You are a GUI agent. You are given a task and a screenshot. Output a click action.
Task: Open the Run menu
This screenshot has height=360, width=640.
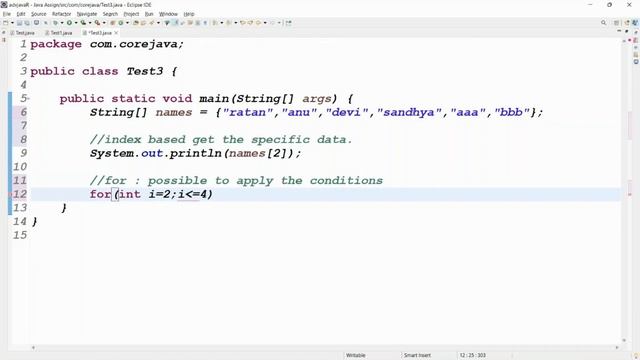[149, 14]
